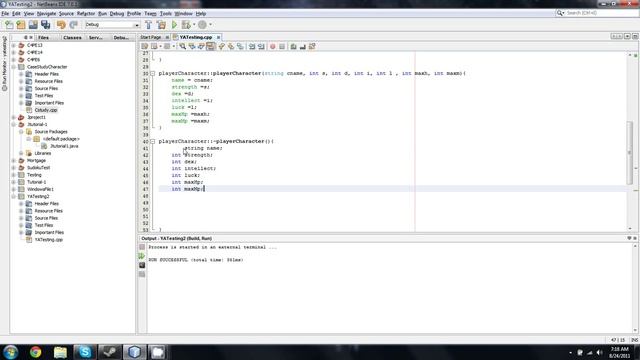Open Skype from the taskbar
The height and width of the screenshot is (360, 640).
pyautogui.click(x=84, y=352)
